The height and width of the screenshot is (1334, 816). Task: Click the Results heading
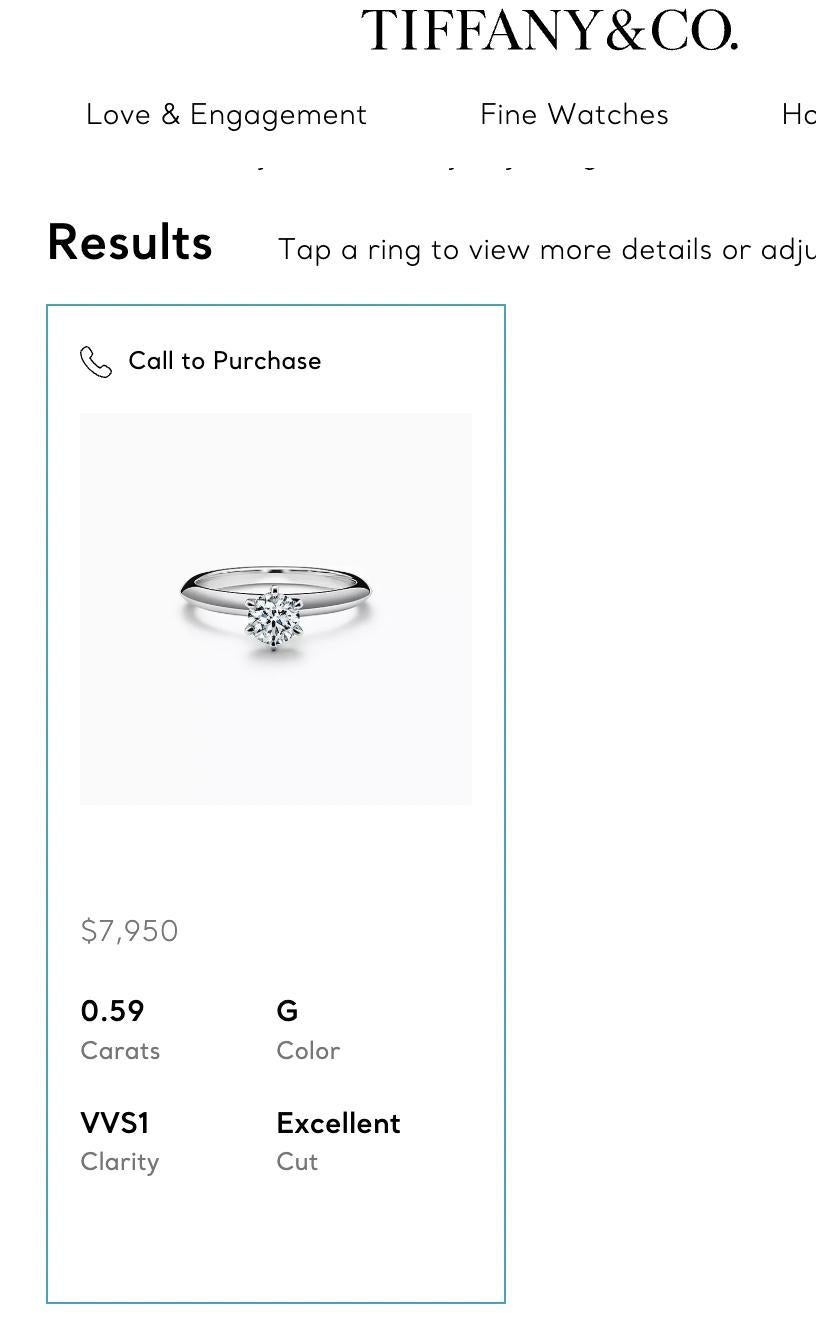[x=130, y=243]
